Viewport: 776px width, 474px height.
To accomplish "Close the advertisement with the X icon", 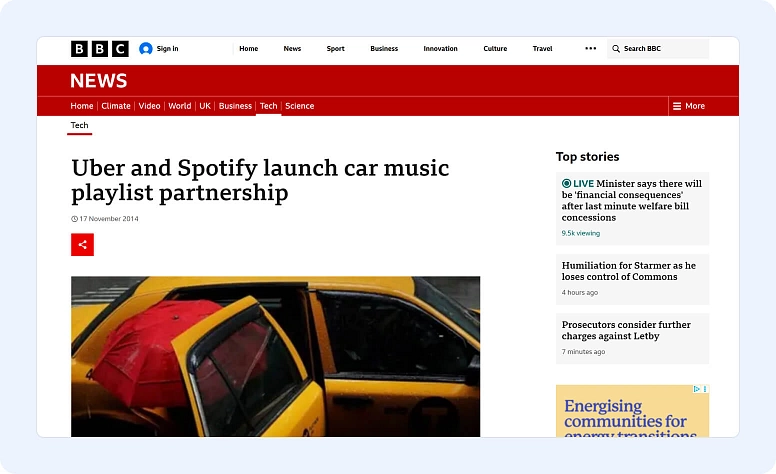I will [x=705, y=389].
